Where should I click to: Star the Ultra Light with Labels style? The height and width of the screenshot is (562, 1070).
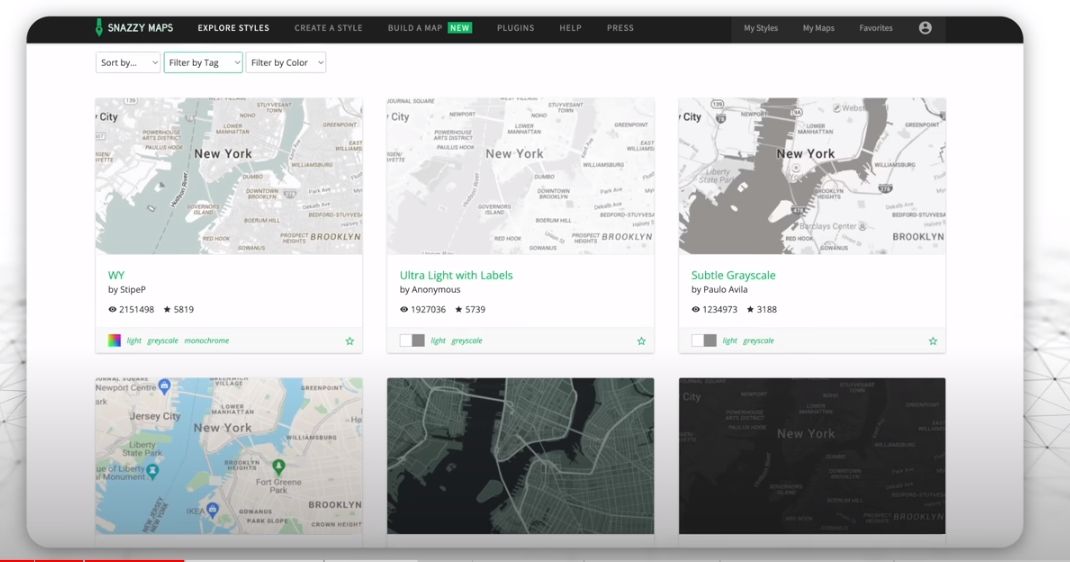pos(641,341)
